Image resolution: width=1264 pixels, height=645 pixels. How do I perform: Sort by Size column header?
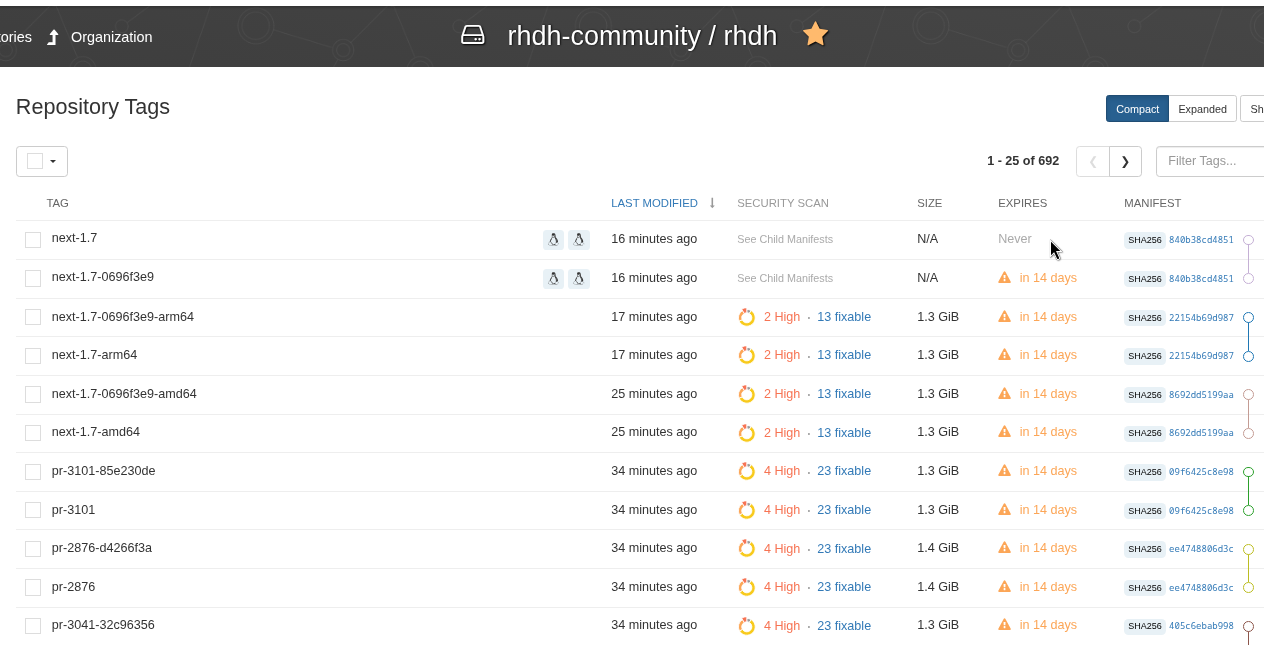click(x=929, y=203)
